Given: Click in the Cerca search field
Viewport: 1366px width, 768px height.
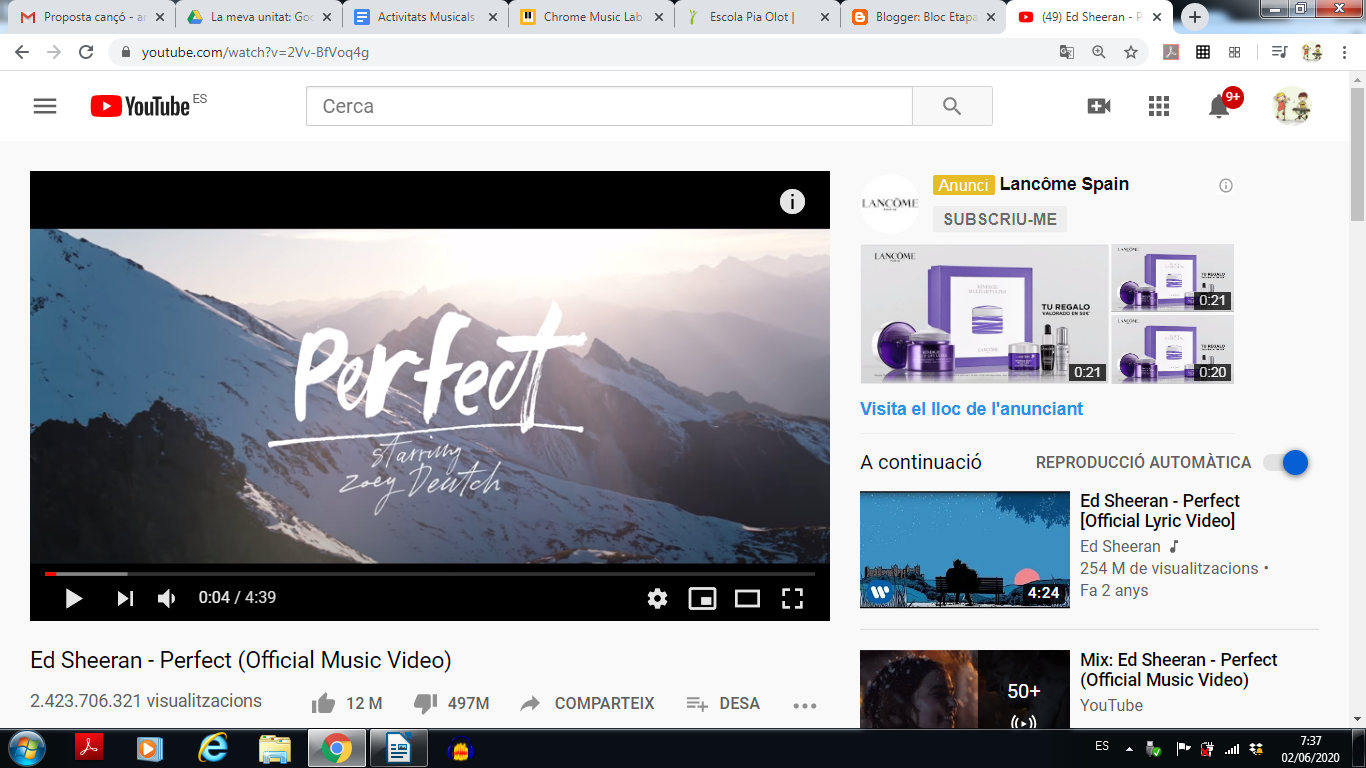Looking at the screenshot, I should pyautogui.click(x=609, y=106).
